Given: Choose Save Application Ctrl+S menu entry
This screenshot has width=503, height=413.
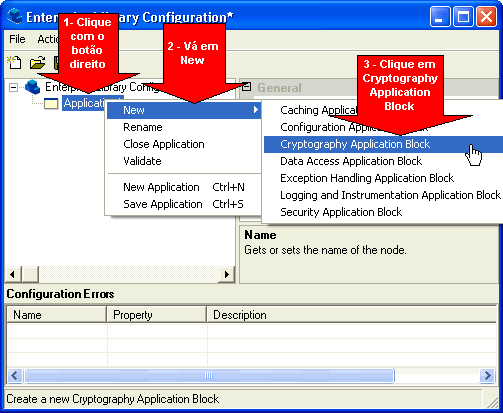Looking at the screenshot, I should coord(184,204).
